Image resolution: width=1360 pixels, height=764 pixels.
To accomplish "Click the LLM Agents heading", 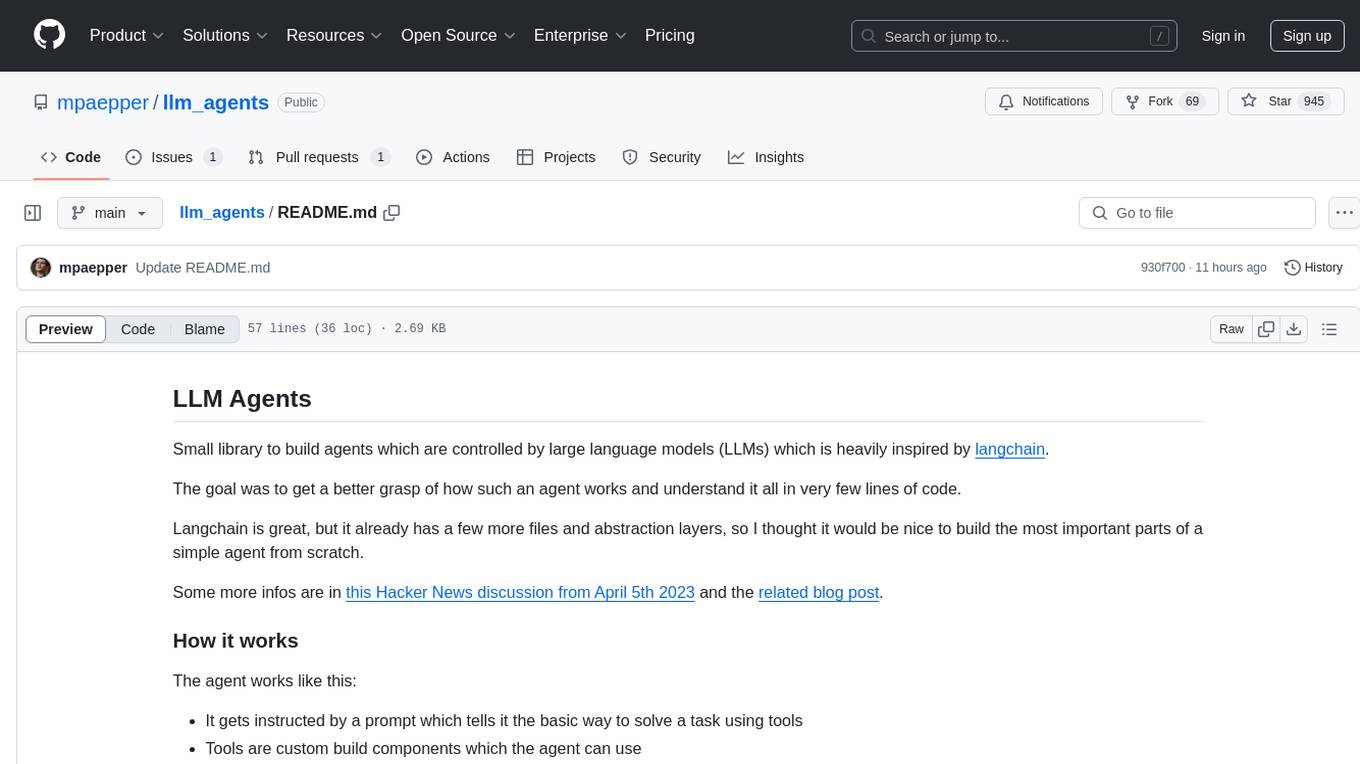I will pyautogui.click(x=242, y=398).
